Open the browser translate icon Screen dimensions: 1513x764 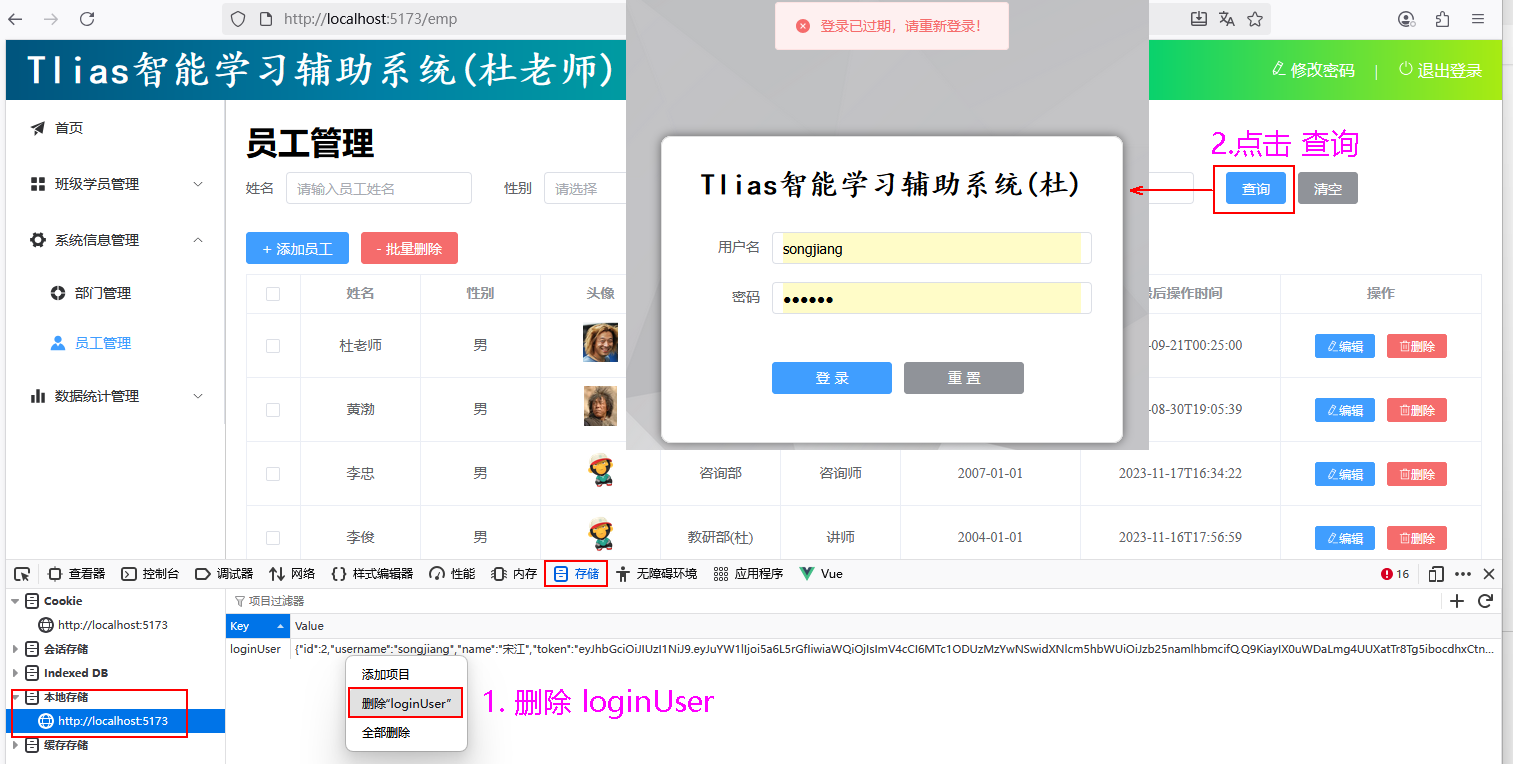(1227, 19)
